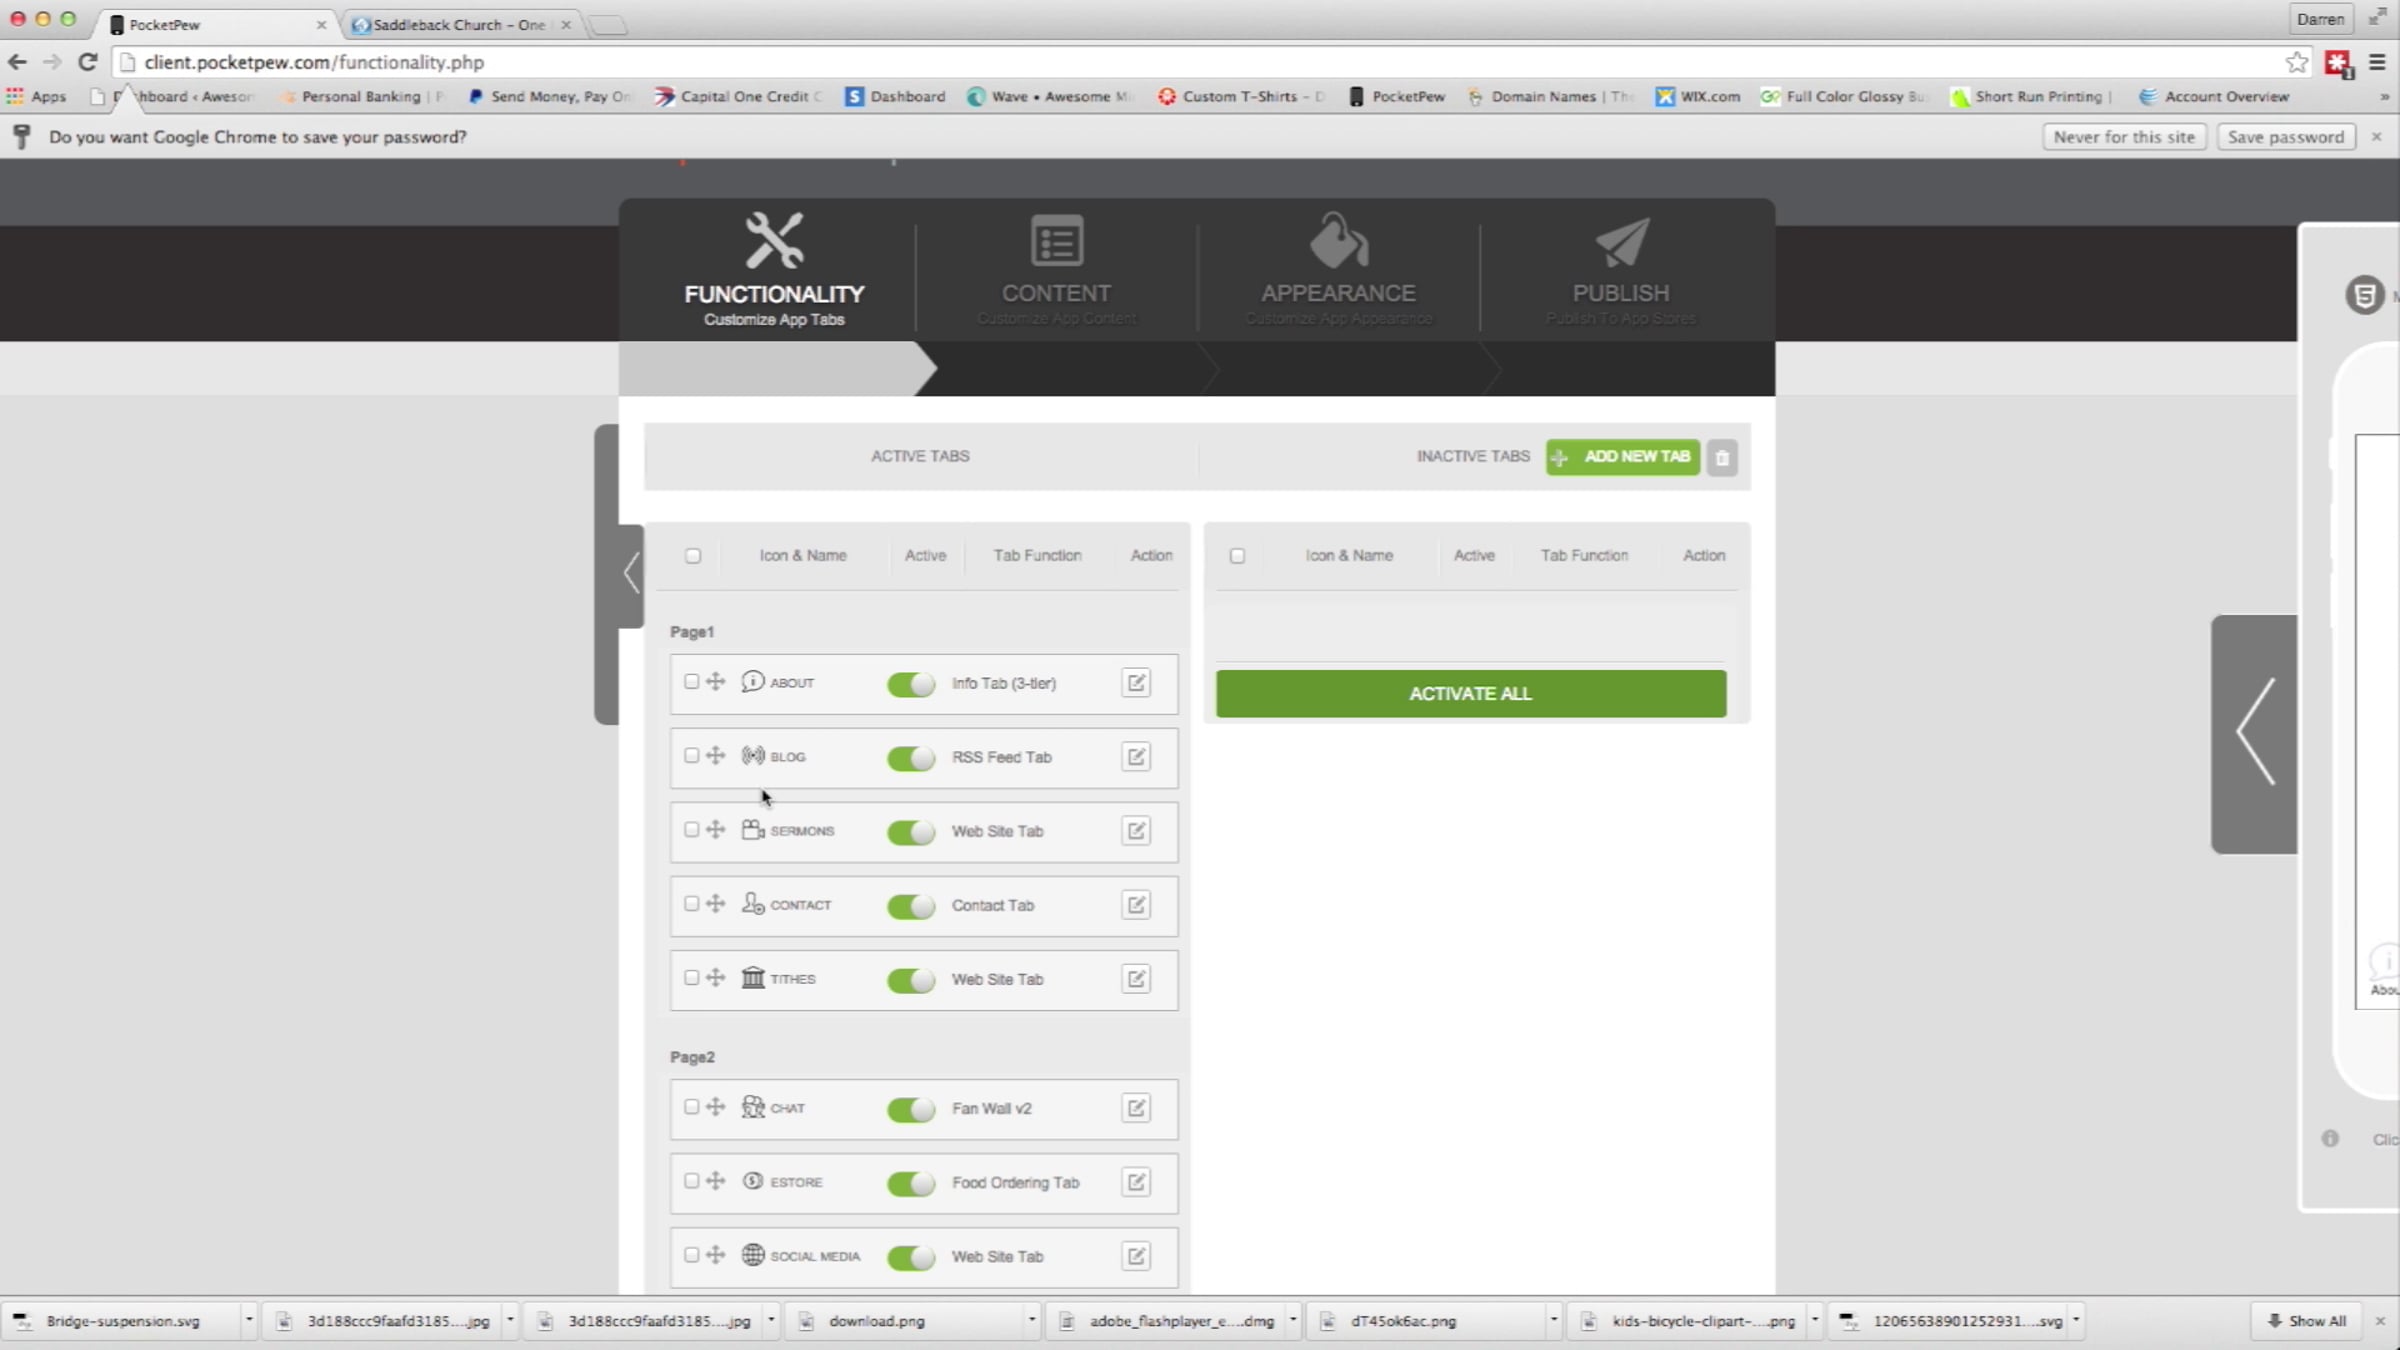2400x1350 pixels.
Task: Click the ADD NEW TAB button
Action: tap(1622, 457)
